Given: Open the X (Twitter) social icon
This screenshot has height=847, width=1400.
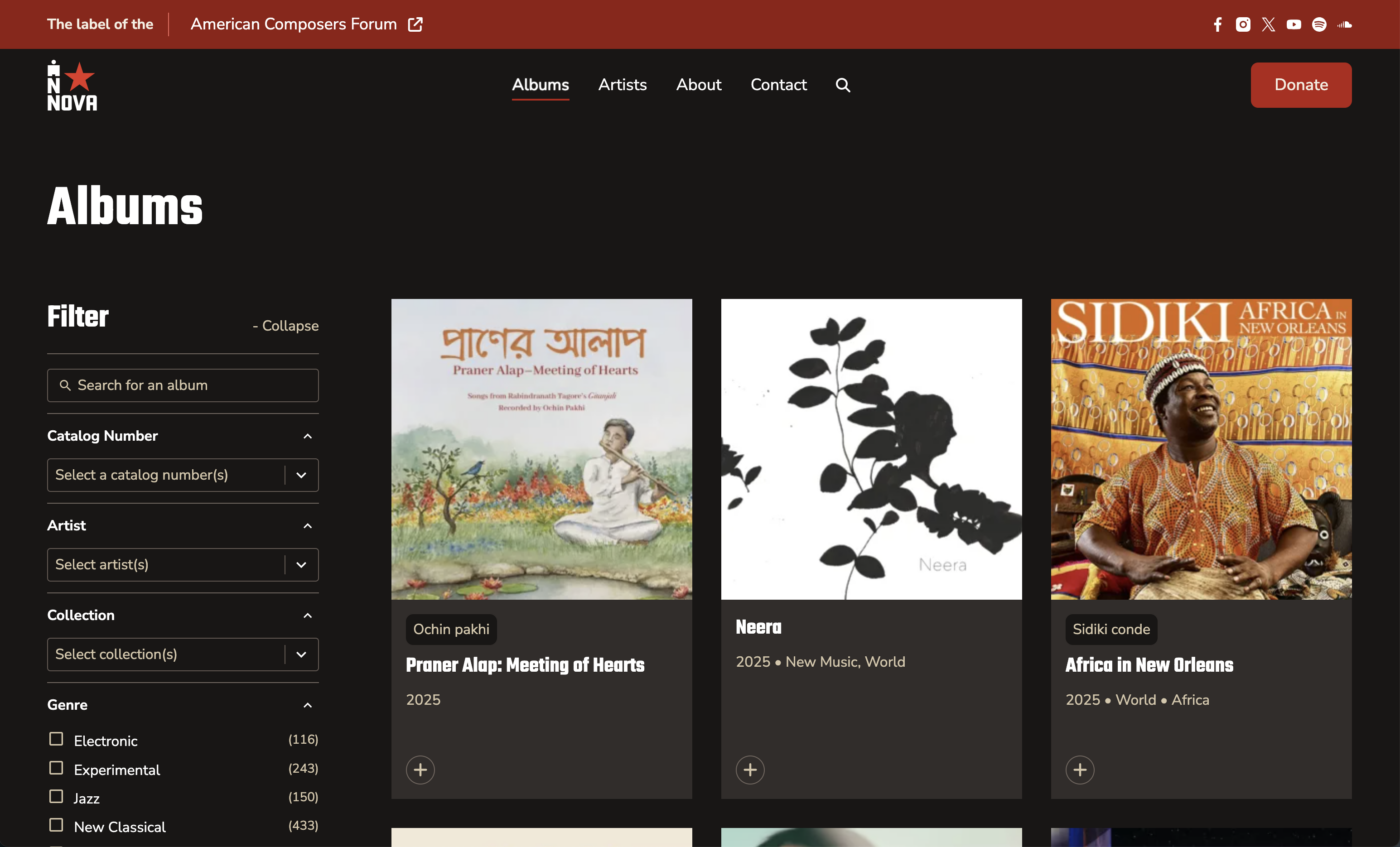Looking at the screenshot, I should point(1268,24).
